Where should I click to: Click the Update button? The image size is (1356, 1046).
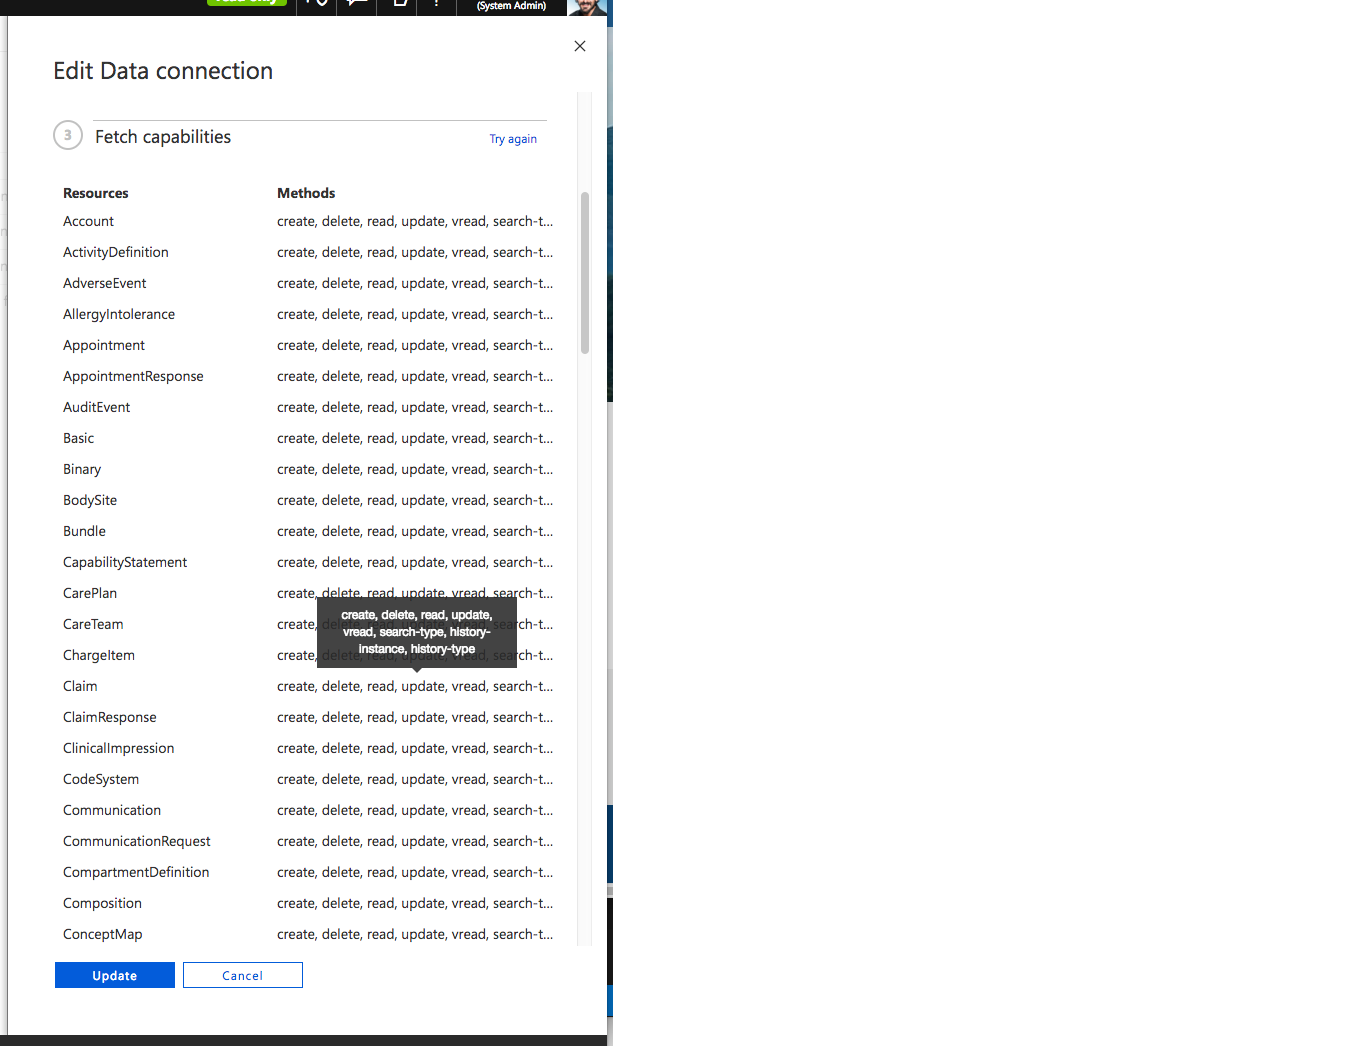[115, 975]
